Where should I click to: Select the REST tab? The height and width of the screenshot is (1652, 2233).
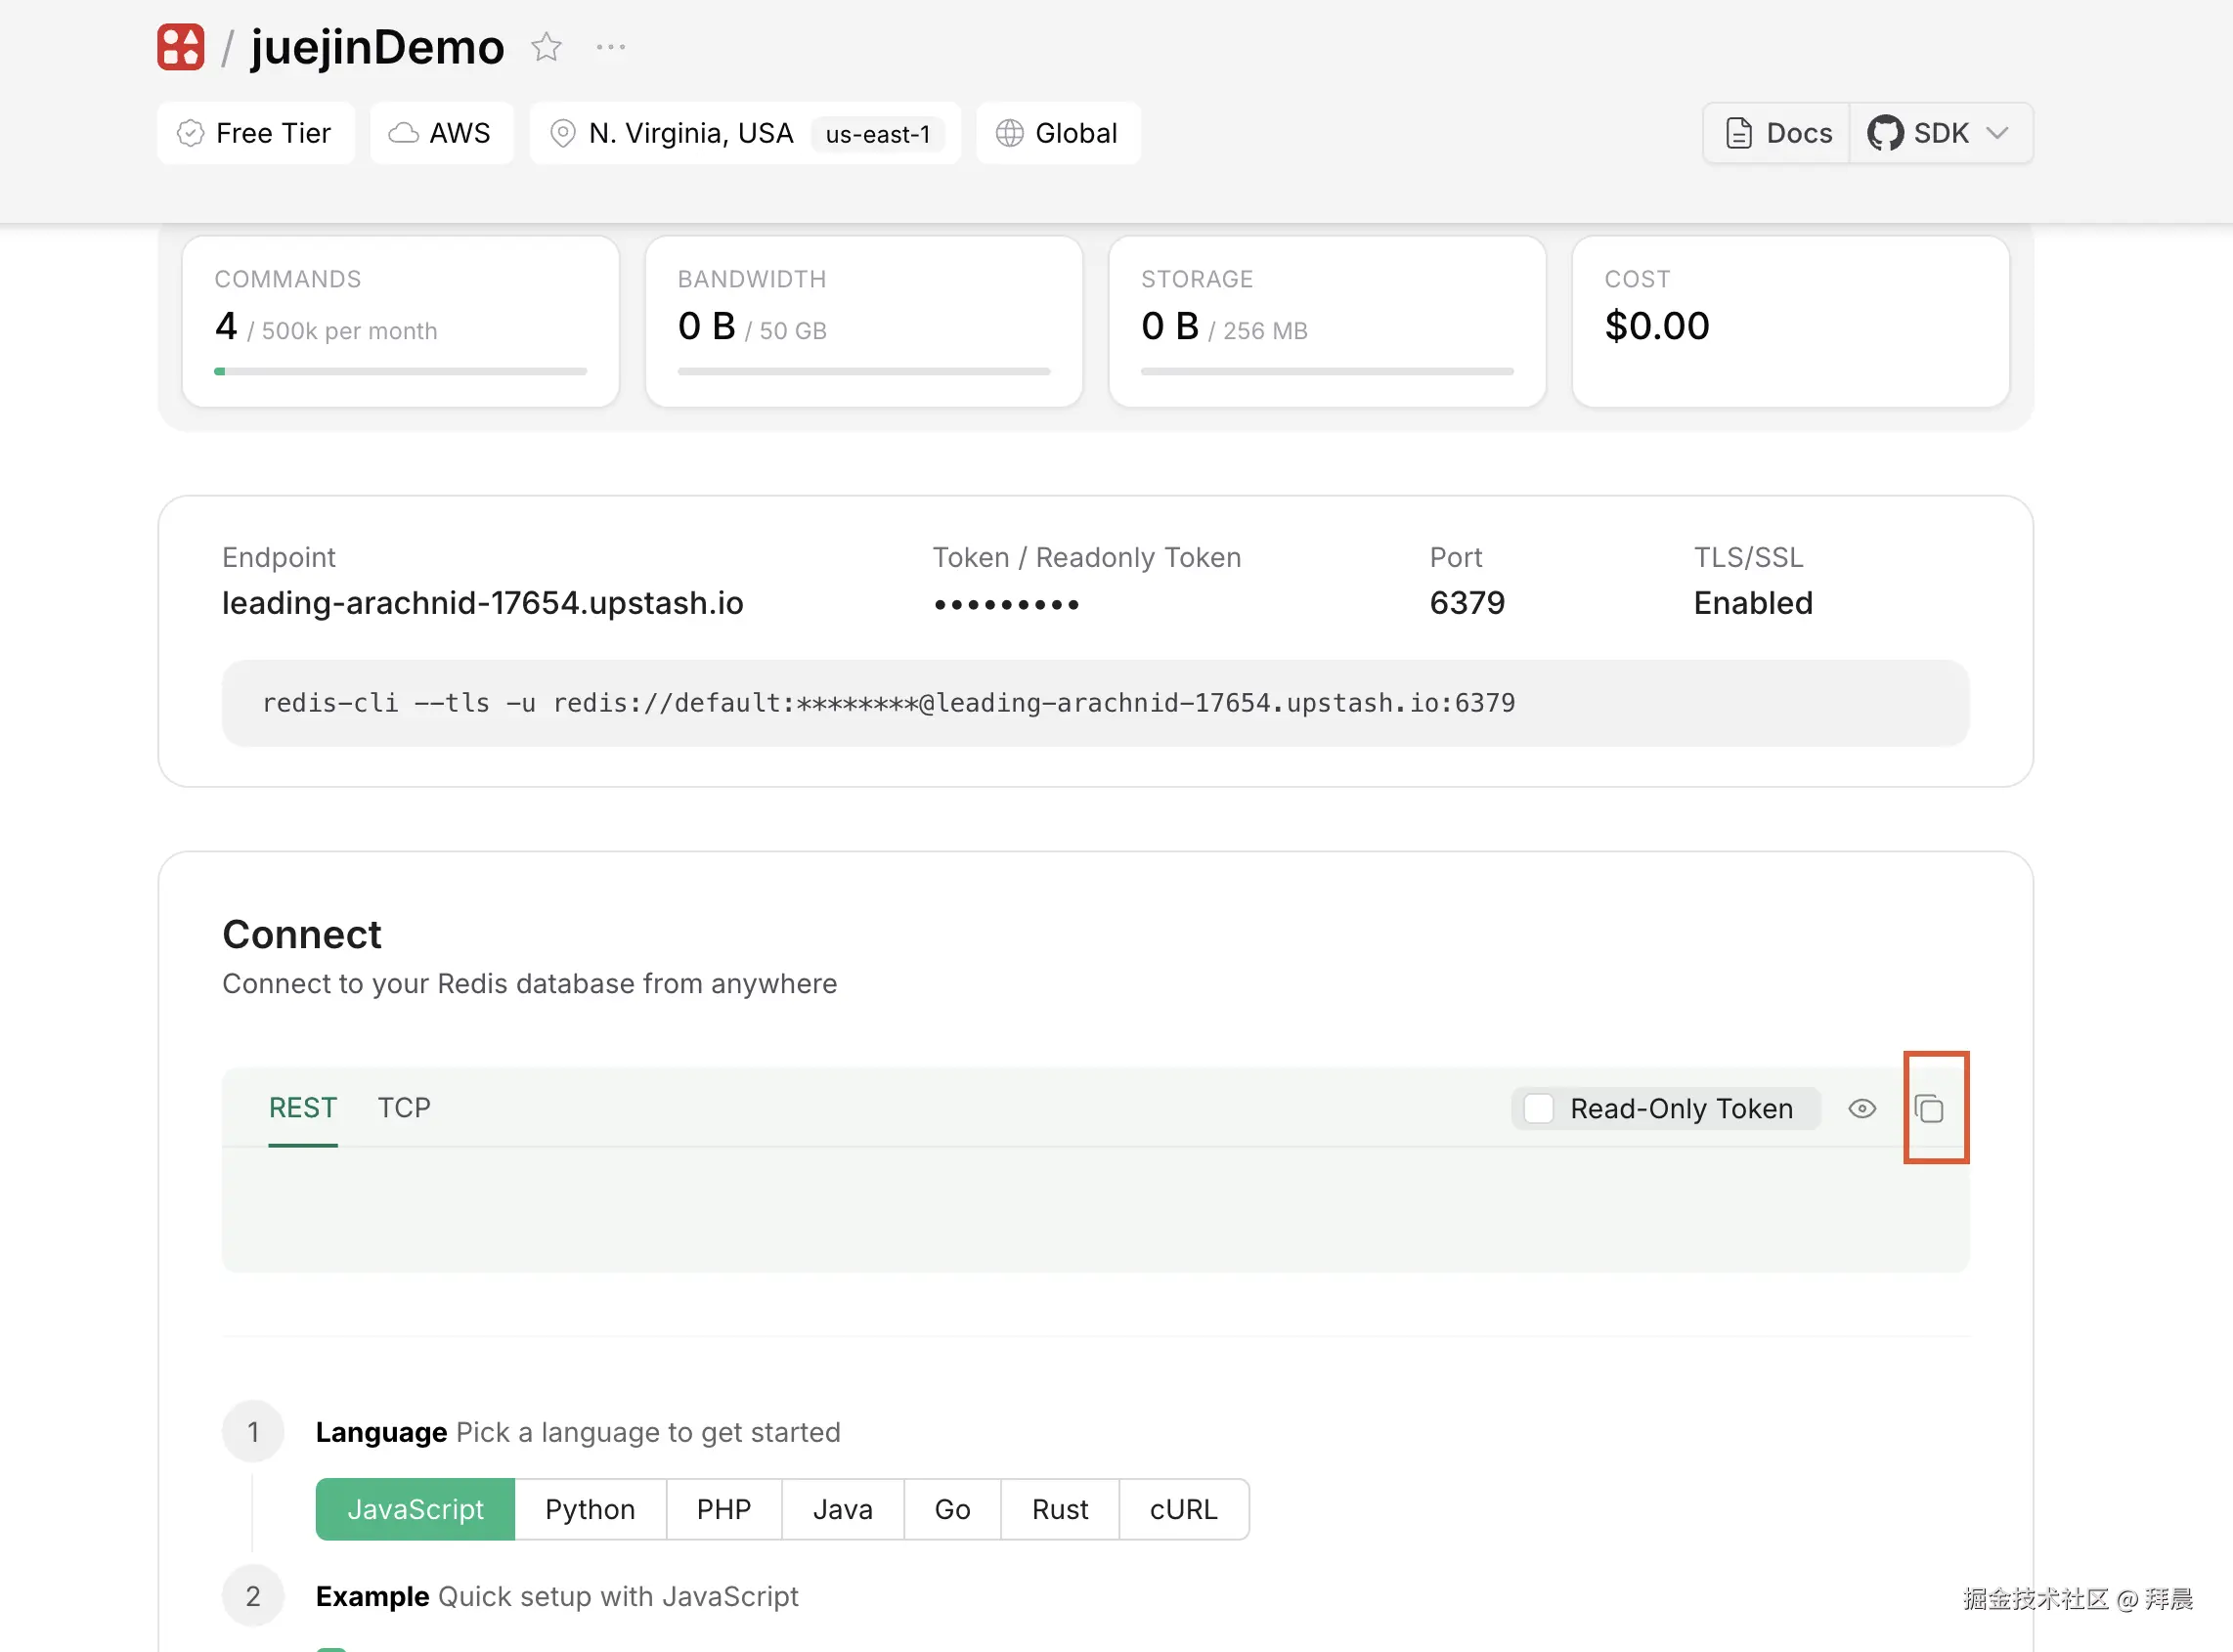click(x=303, y=1107)
